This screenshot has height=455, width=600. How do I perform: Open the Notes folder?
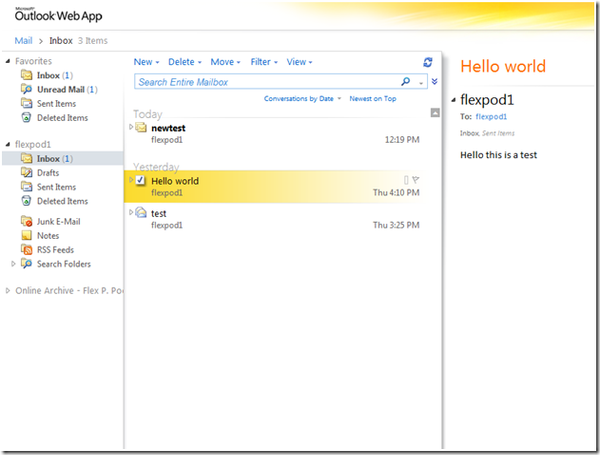pyautogui.click(x=48, y=236)
